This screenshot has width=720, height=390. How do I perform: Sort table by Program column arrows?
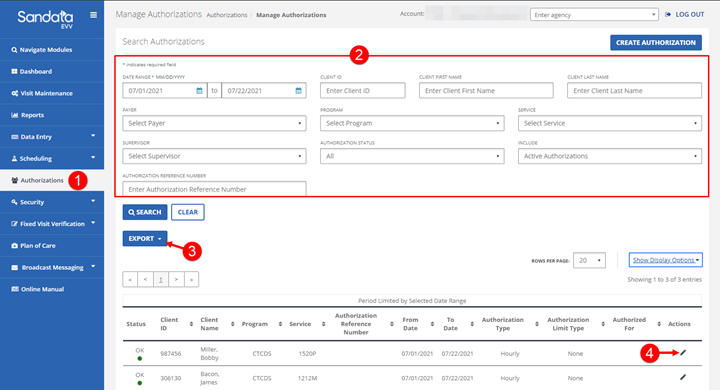pyautogui.click(x=281, y=324)
